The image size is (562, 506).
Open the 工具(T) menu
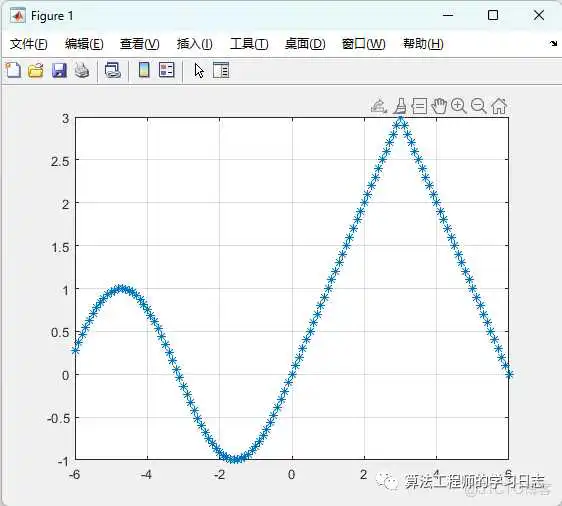(x=249, y=44)
